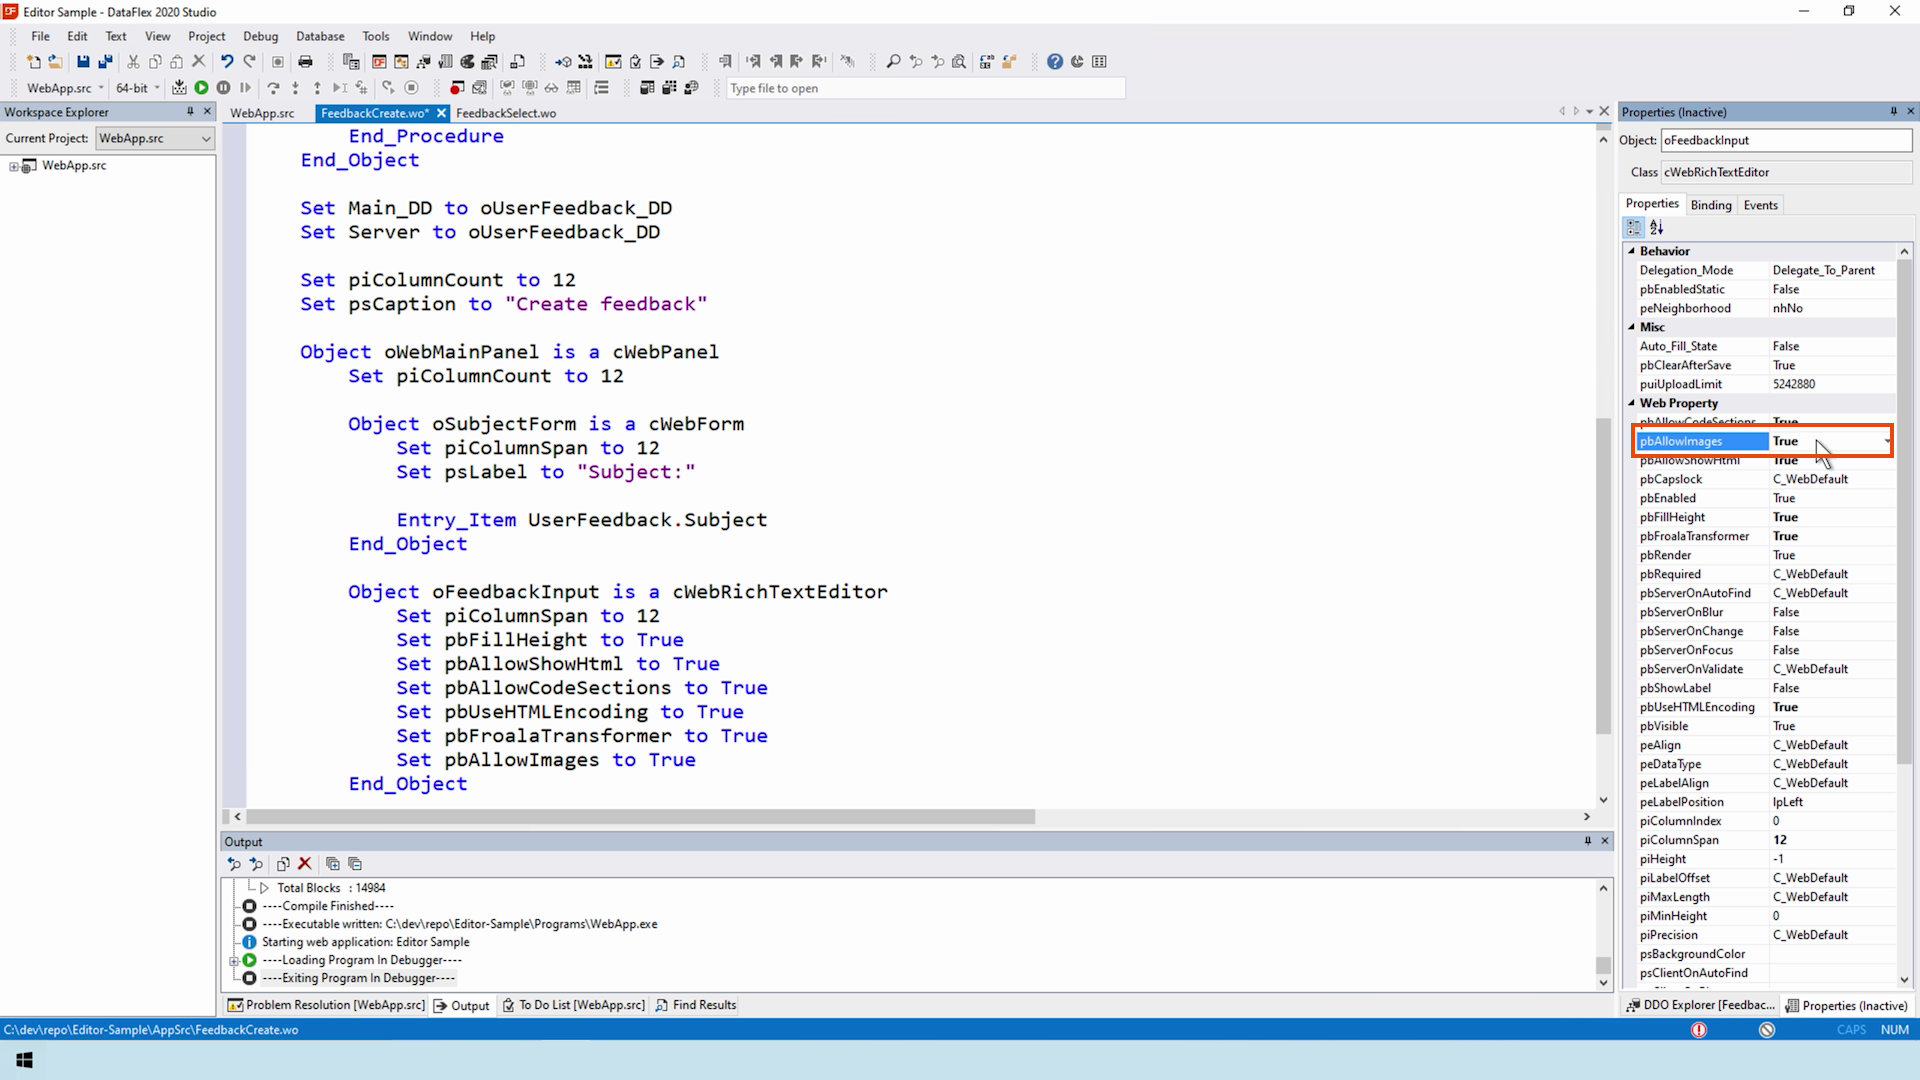Viewport: 1920px width, 1080px height.
Task: Click the Print icon in toolbar
Action: (x=305, y=62)
